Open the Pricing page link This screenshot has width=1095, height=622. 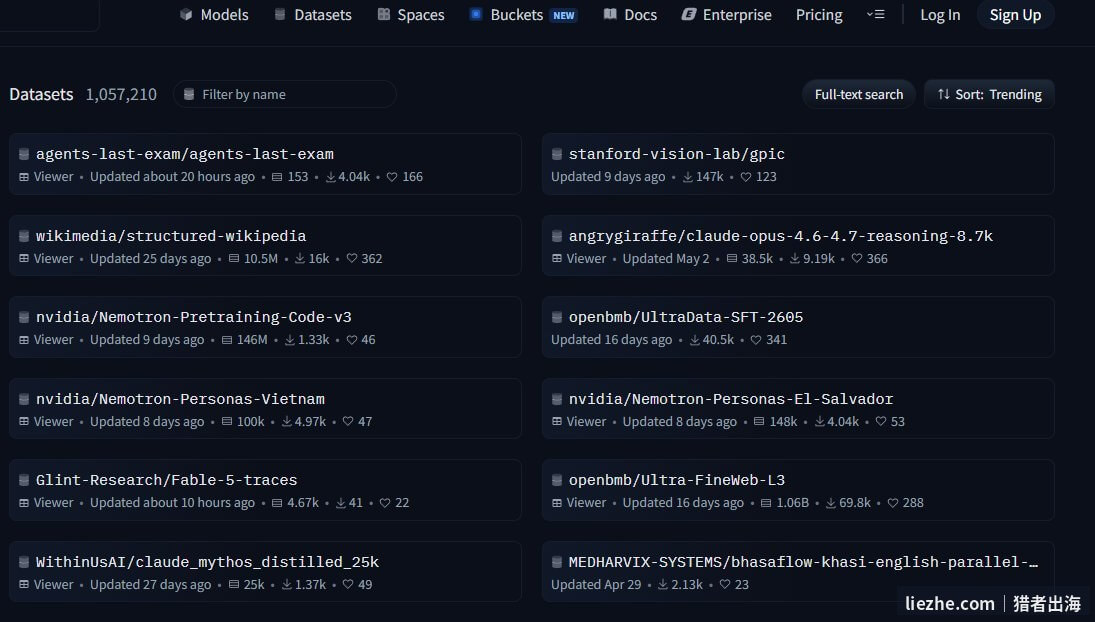point(818,15)
